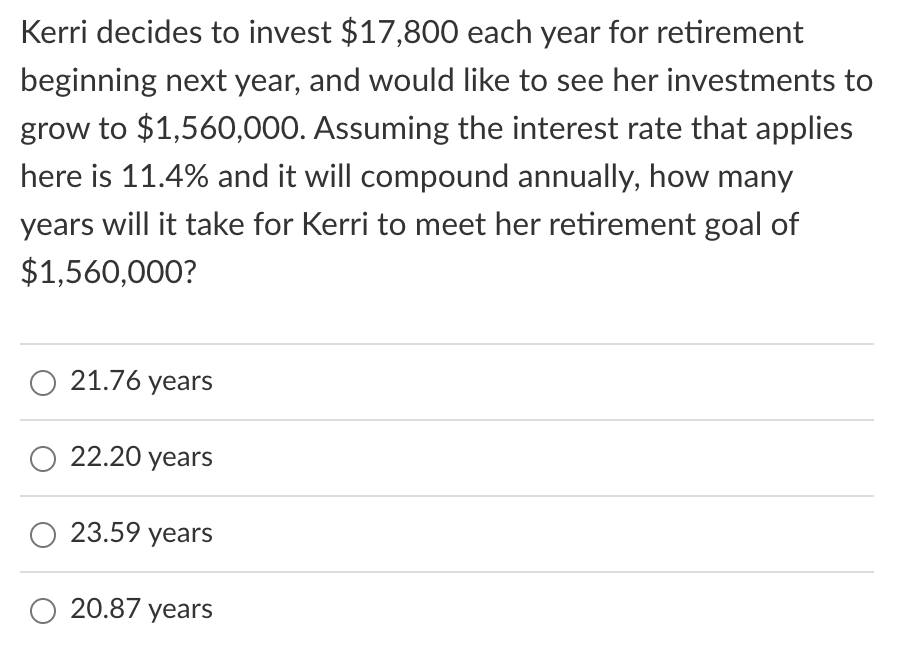Choose the 23.59 years radio button
The height and width of the screenshot is (656, 902).
(x=43, y=534)
